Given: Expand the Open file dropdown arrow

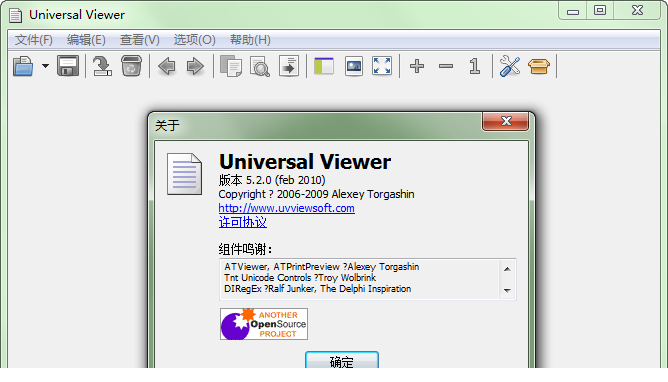Looking at the screenshot, I should (45, 66).
